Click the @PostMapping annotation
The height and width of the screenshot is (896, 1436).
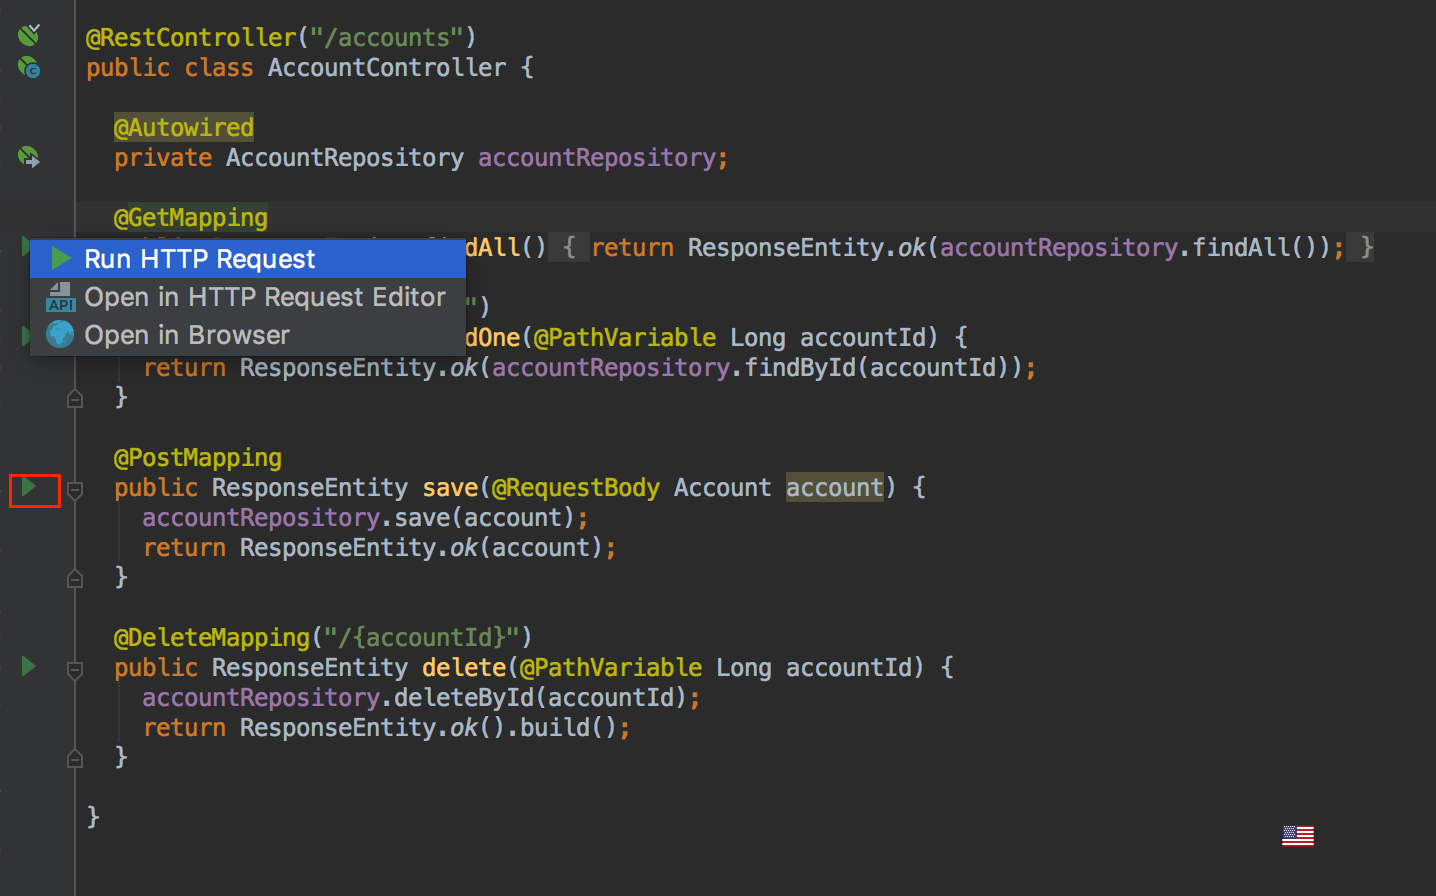pos(198,458)
